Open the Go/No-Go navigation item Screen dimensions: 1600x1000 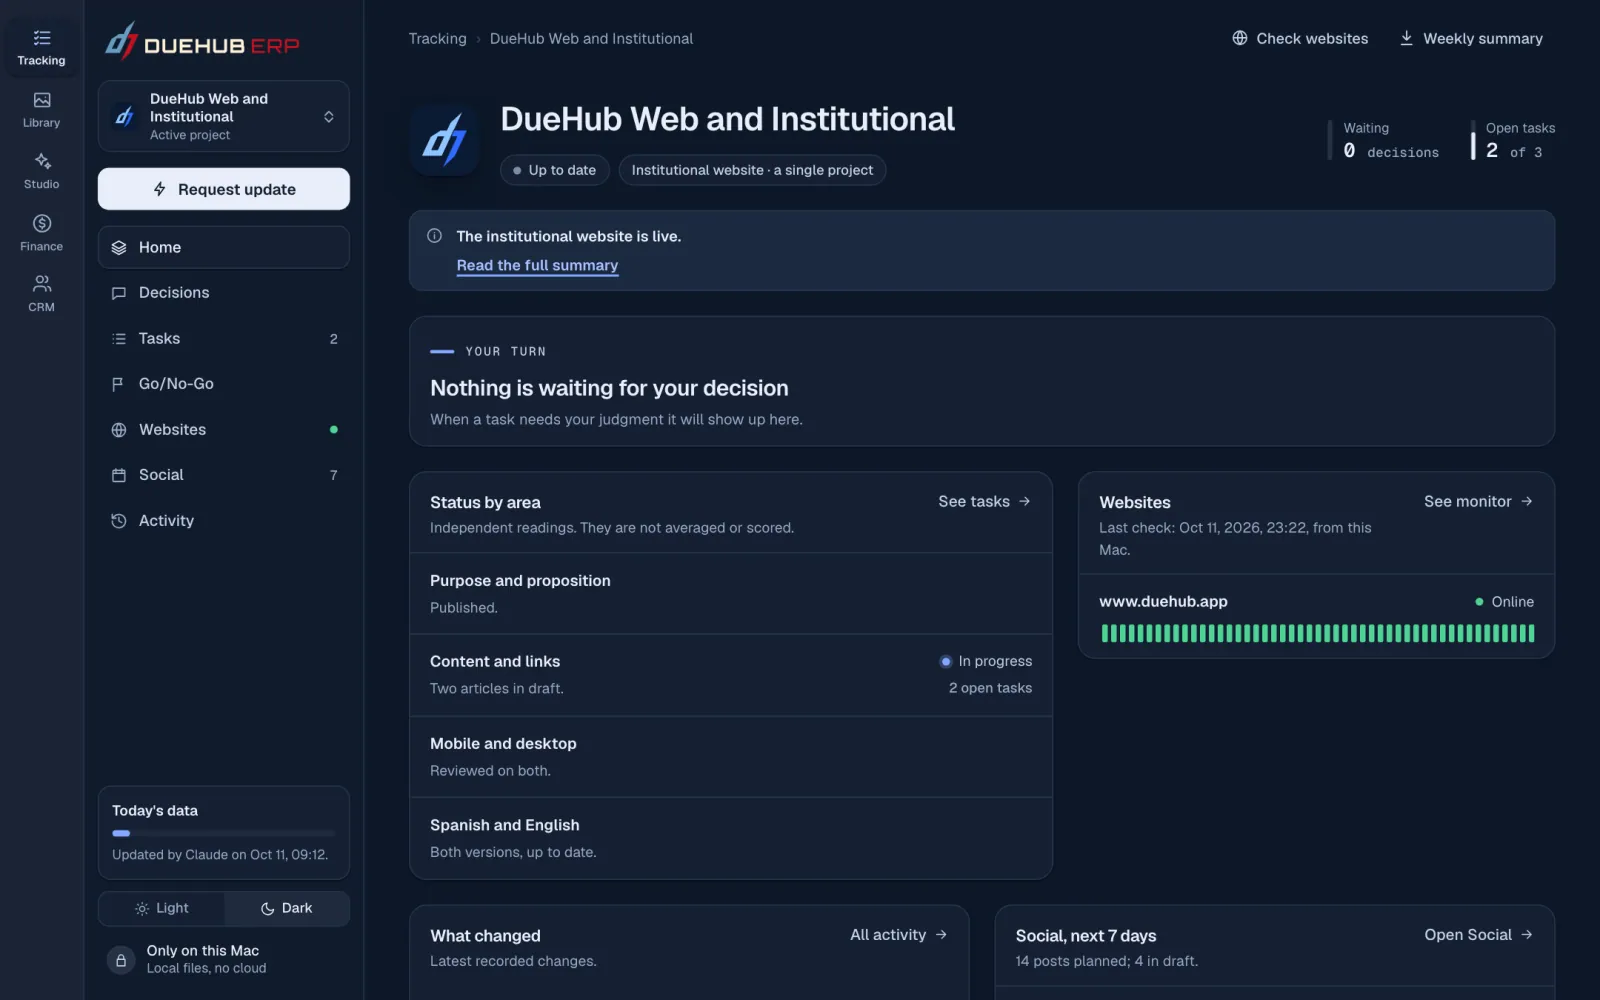[224, 384]
